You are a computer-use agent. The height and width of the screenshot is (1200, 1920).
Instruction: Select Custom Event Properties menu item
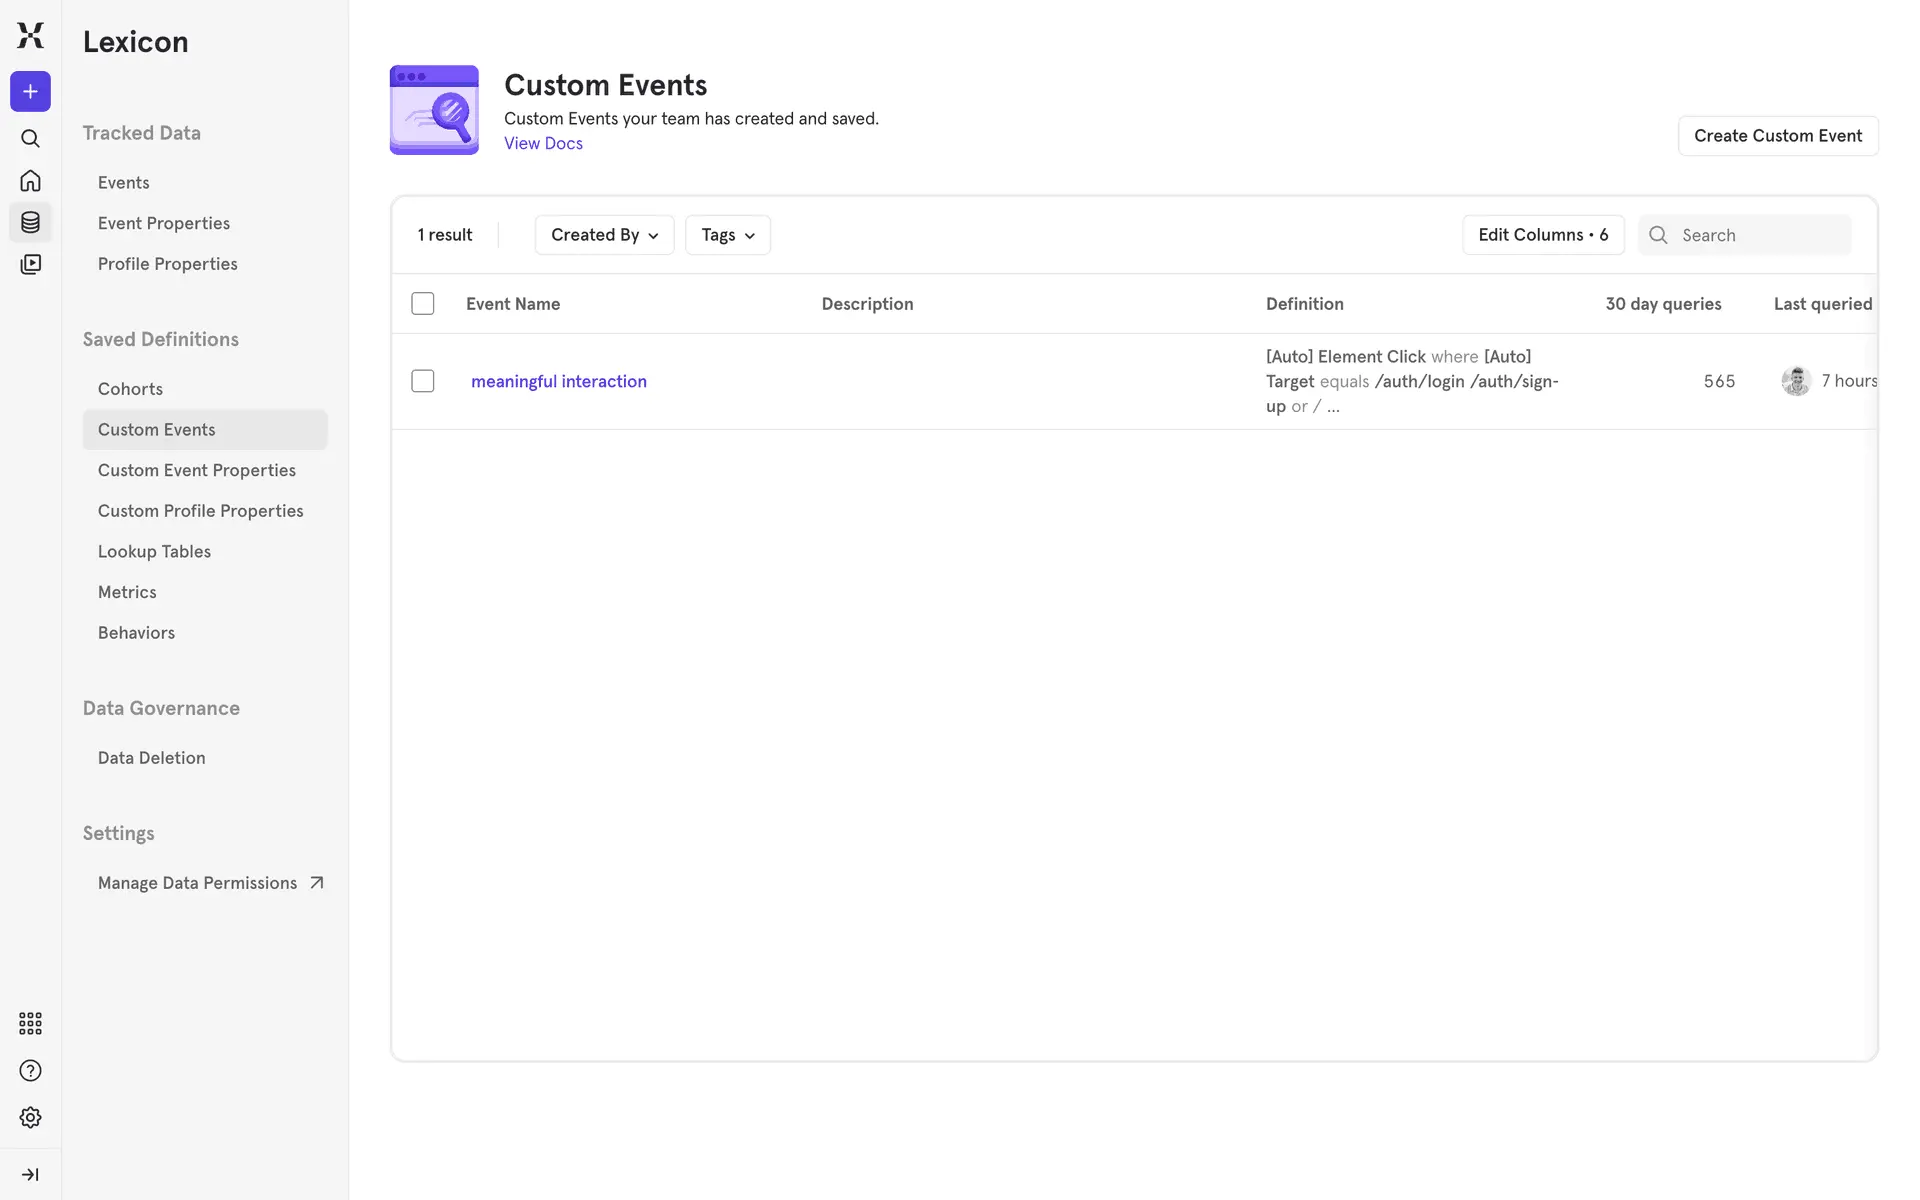click(197, 470)
